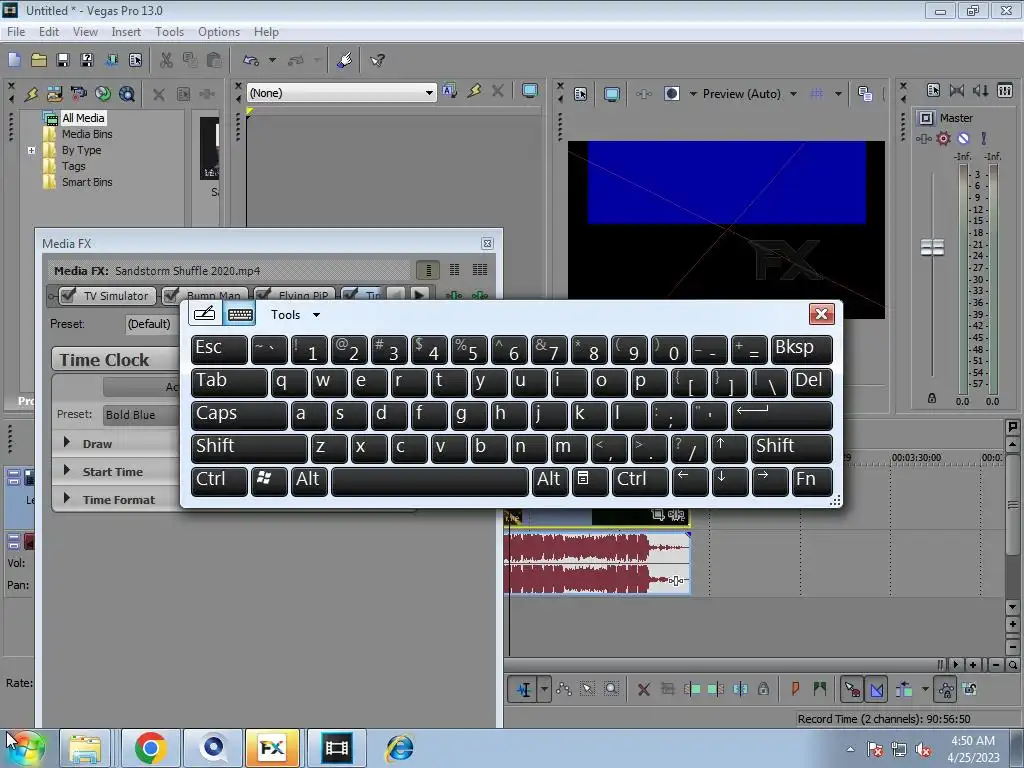Open the File menu
Viewport: 1024px width, 768px height.
[16, 32]
